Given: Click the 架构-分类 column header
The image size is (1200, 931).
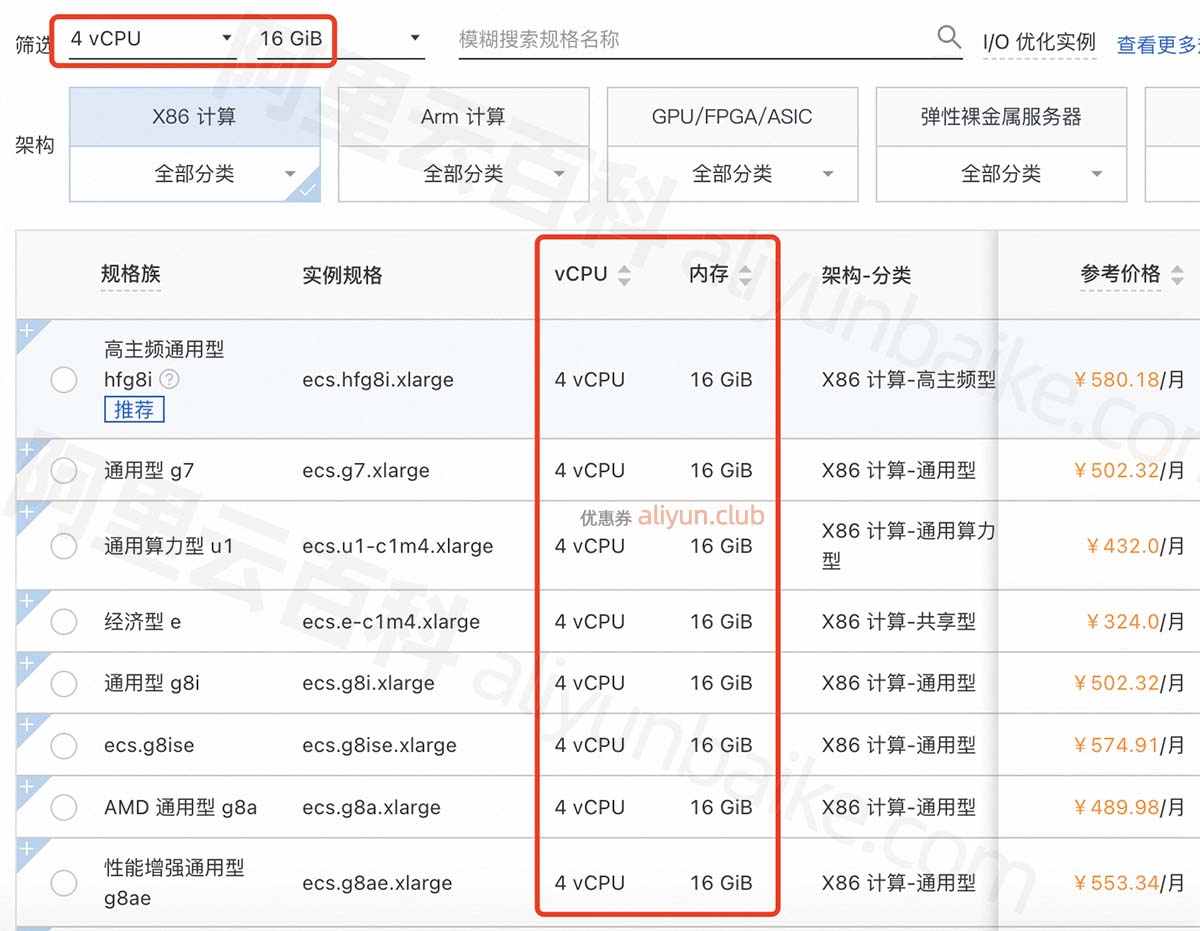Looking at the screenshot, I should coord(866,275).
